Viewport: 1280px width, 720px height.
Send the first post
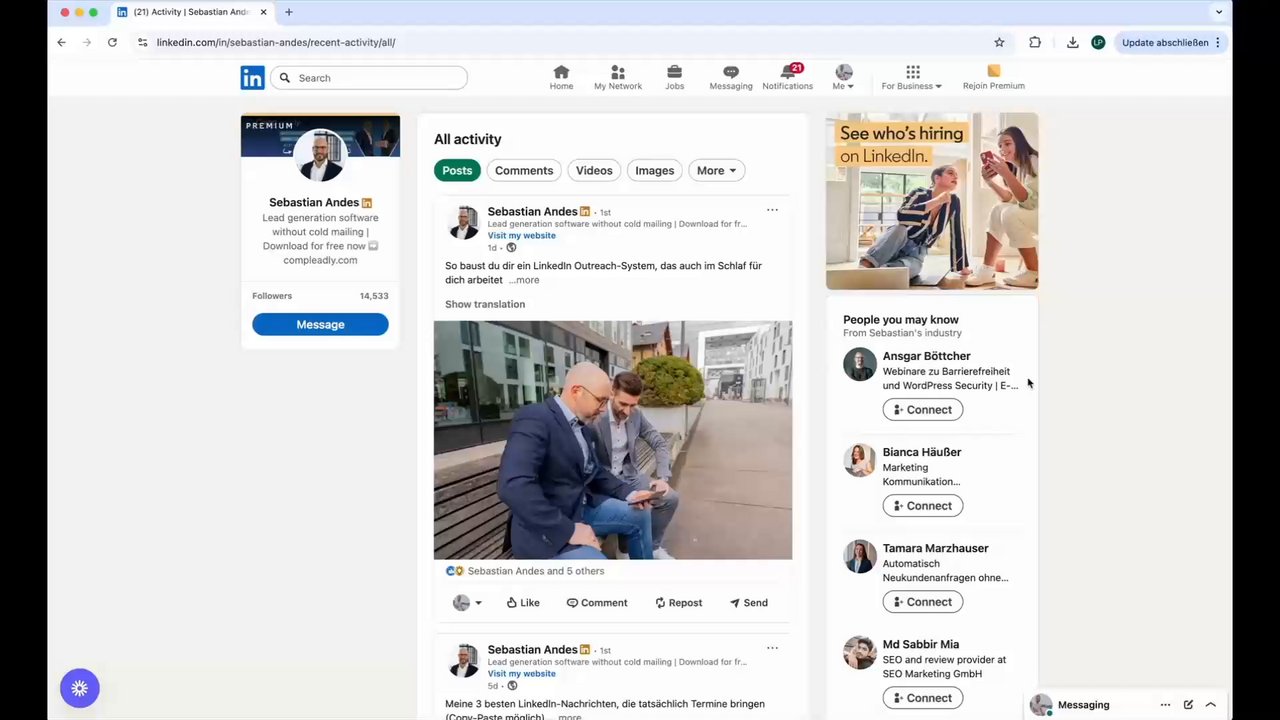click(748, 603)
